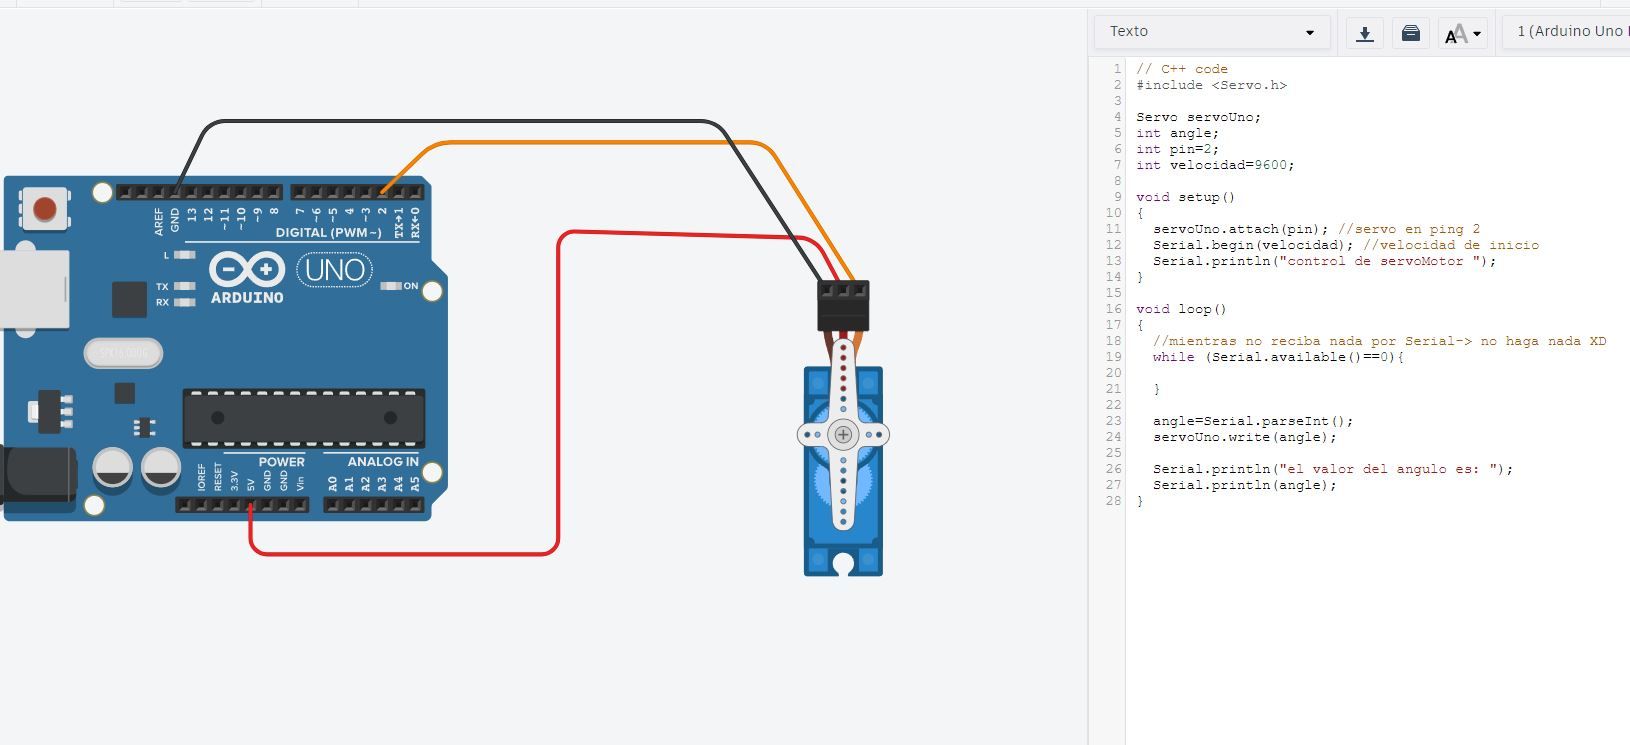
Task: Expand the Texto edit-mode dropdown
Action: coord(1211,32)
